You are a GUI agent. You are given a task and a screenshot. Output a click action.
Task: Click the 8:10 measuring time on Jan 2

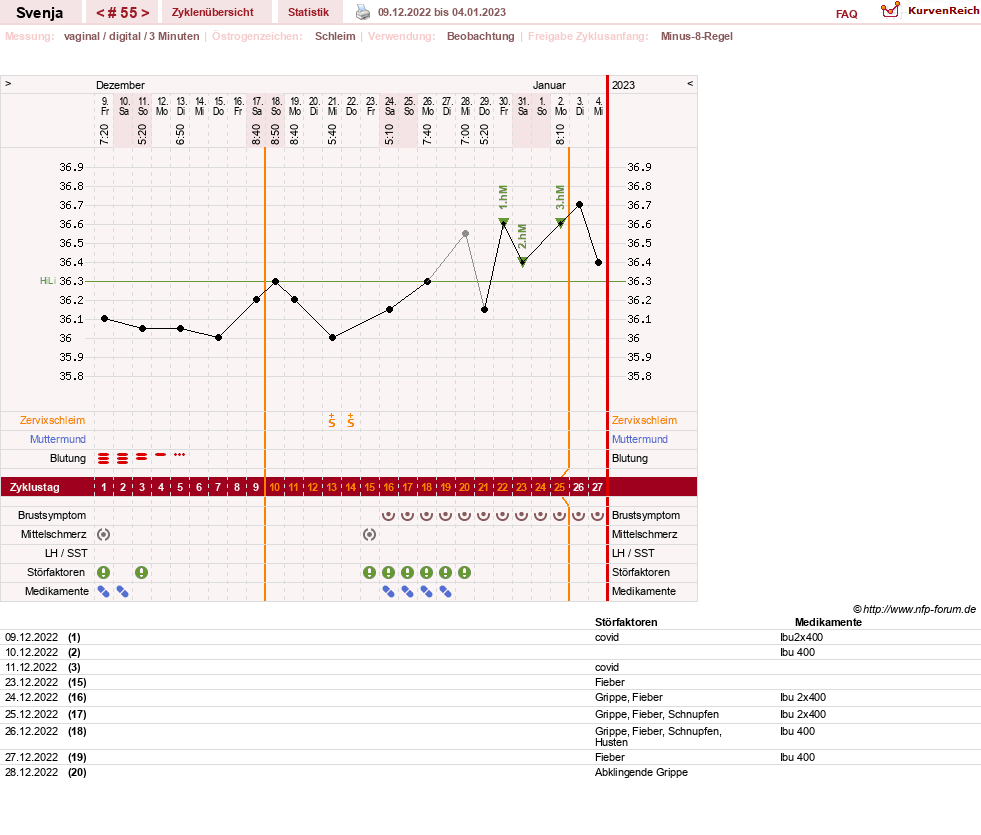561,134
